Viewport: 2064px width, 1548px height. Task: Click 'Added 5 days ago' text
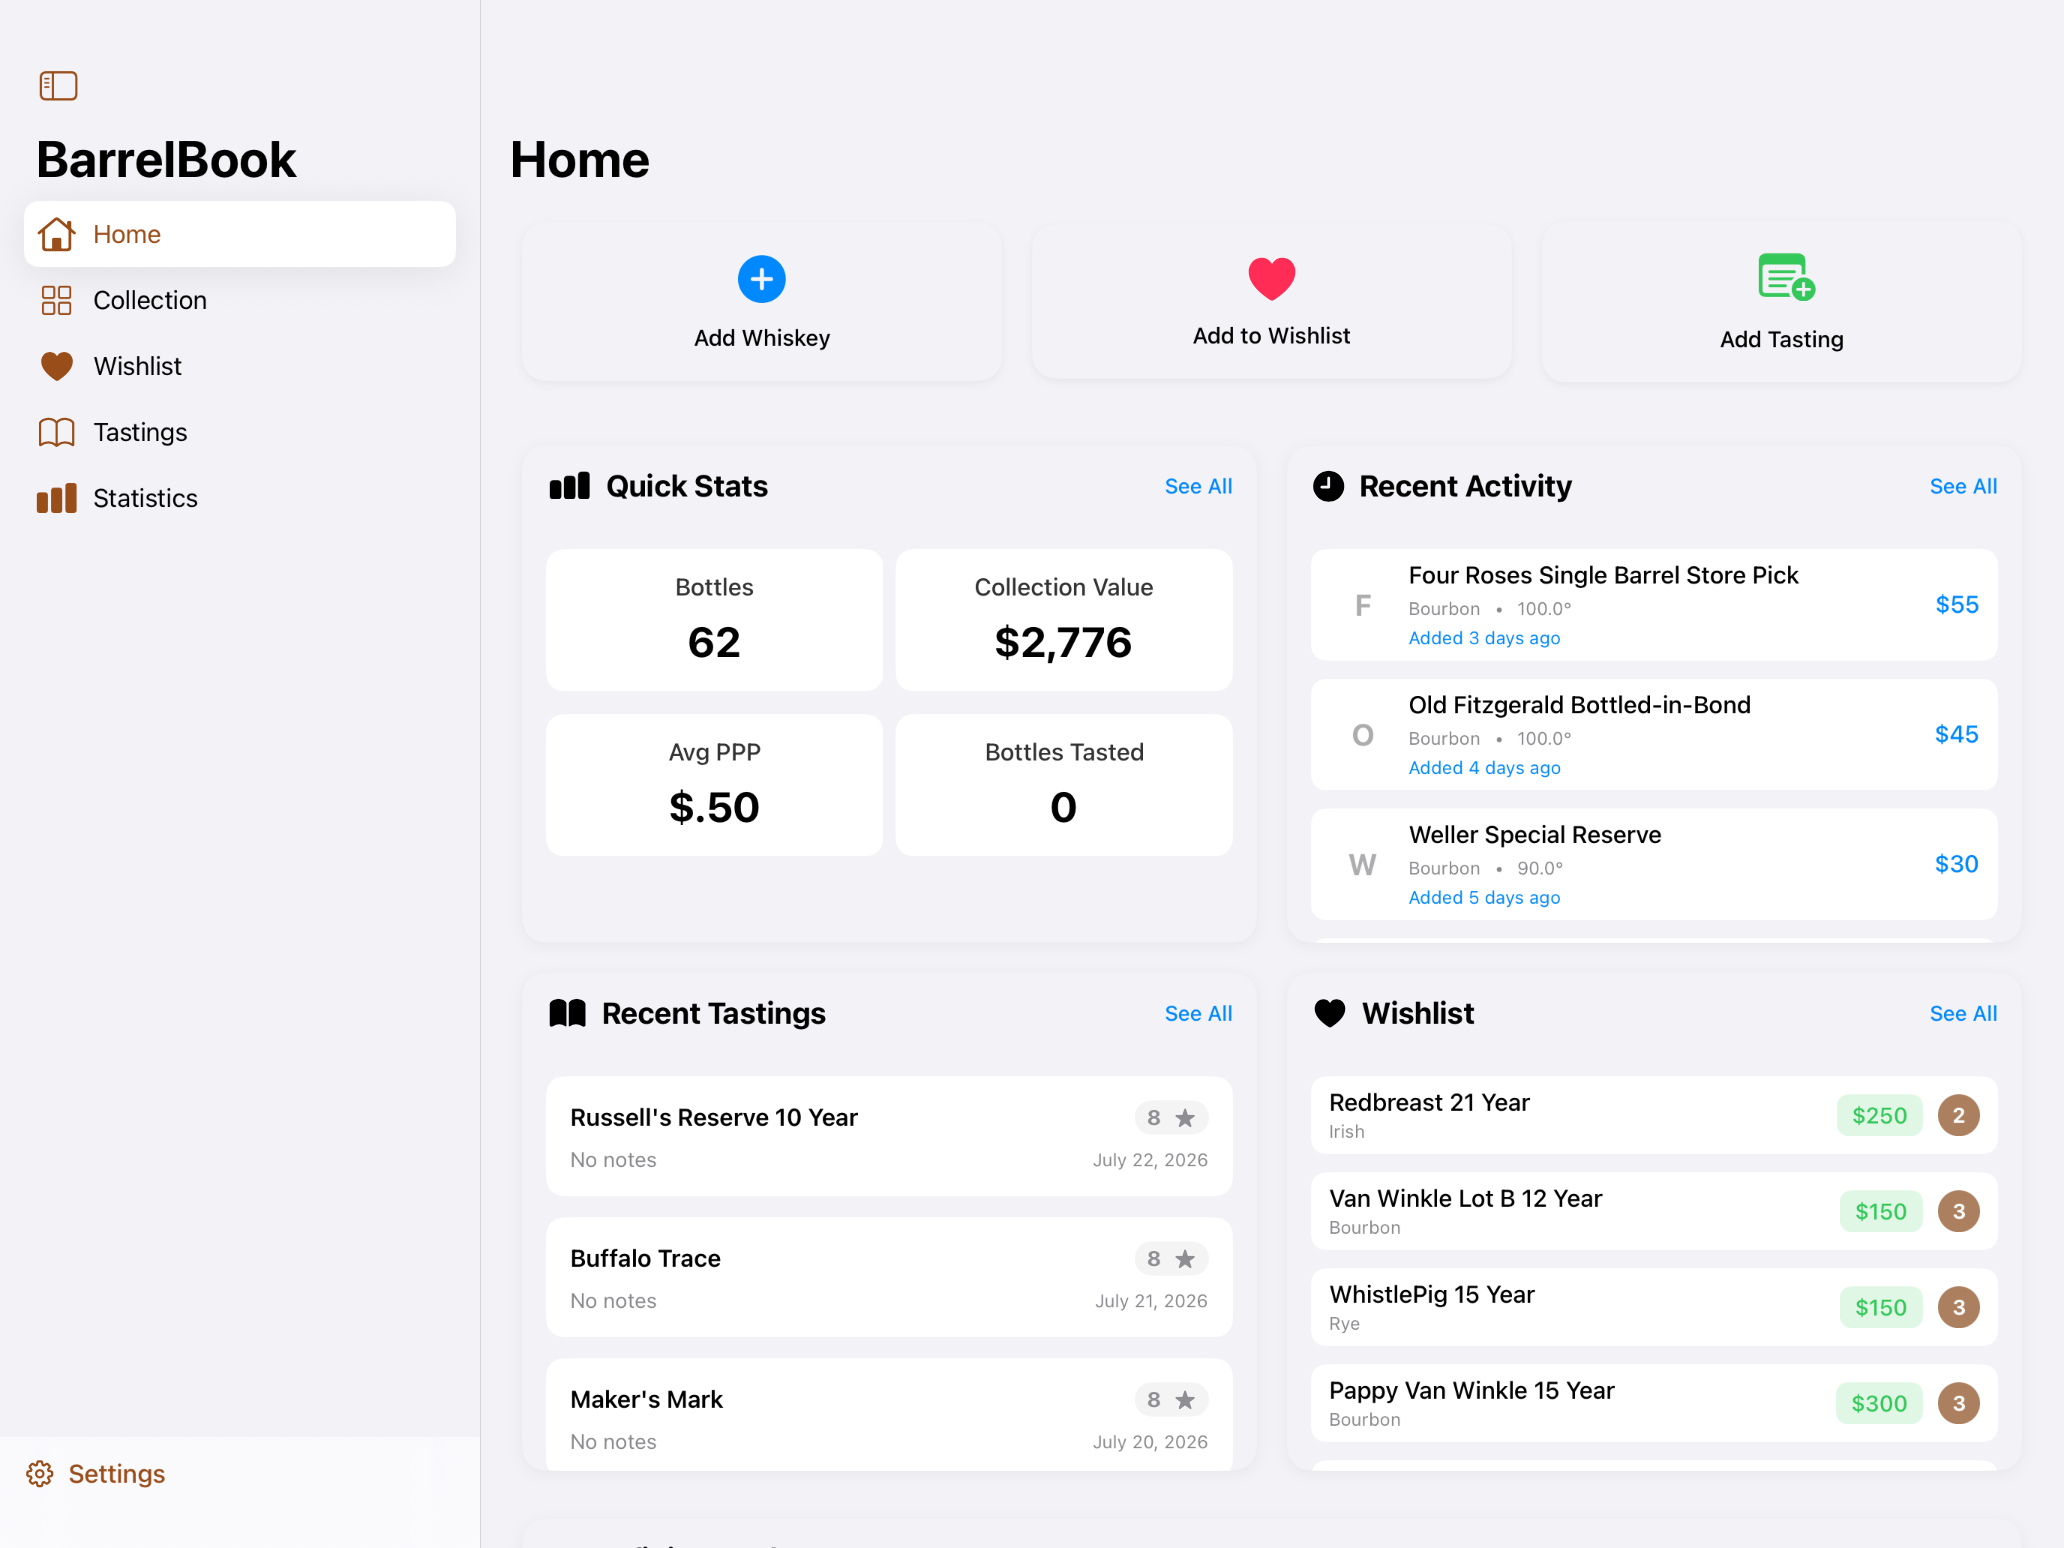pyautogui.click(x=1484, y=898)
